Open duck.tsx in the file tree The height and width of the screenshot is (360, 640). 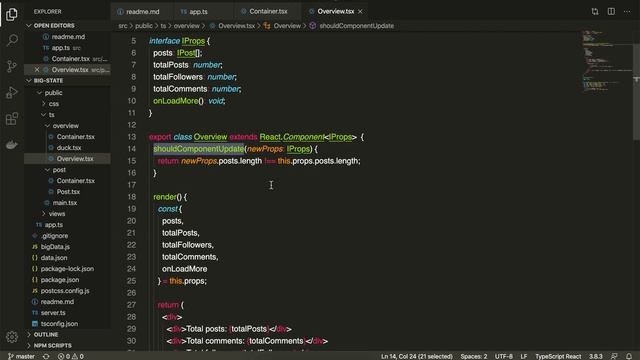coord(69,148)
